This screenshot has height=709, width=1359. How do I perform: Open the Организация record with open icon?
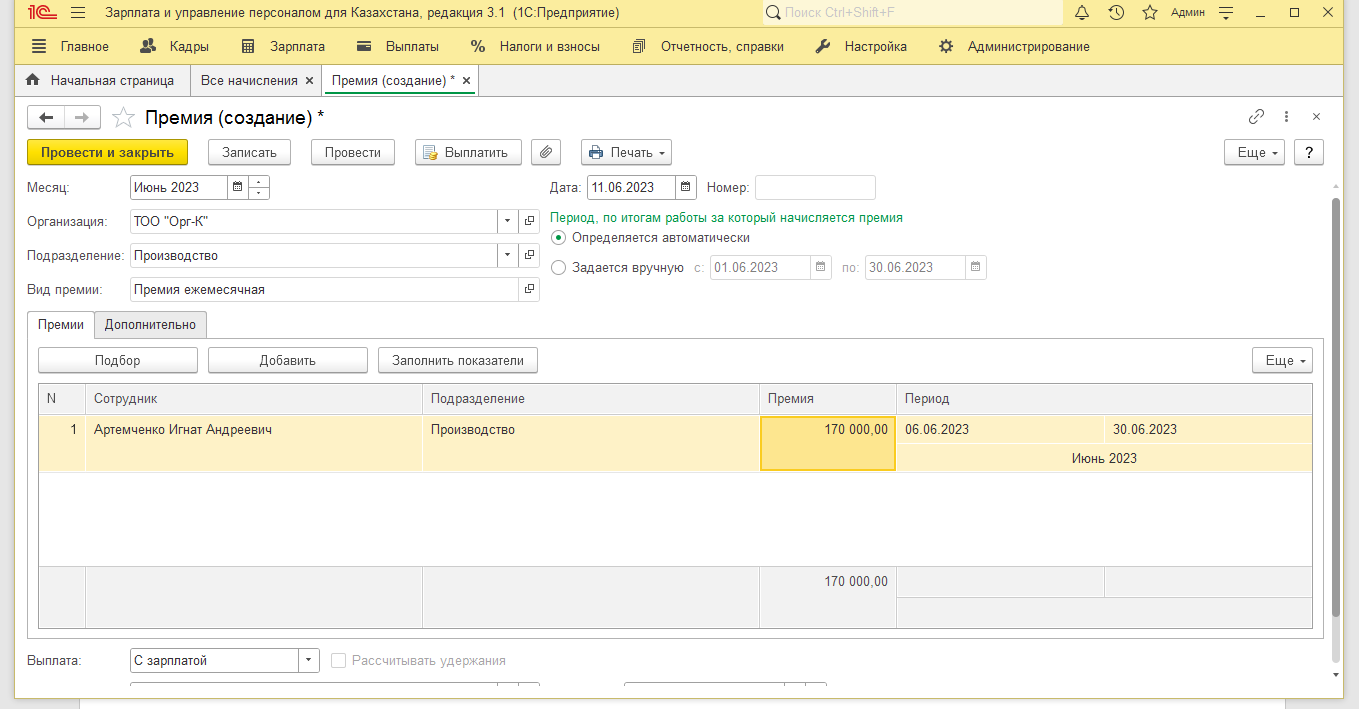click(529, 221)
